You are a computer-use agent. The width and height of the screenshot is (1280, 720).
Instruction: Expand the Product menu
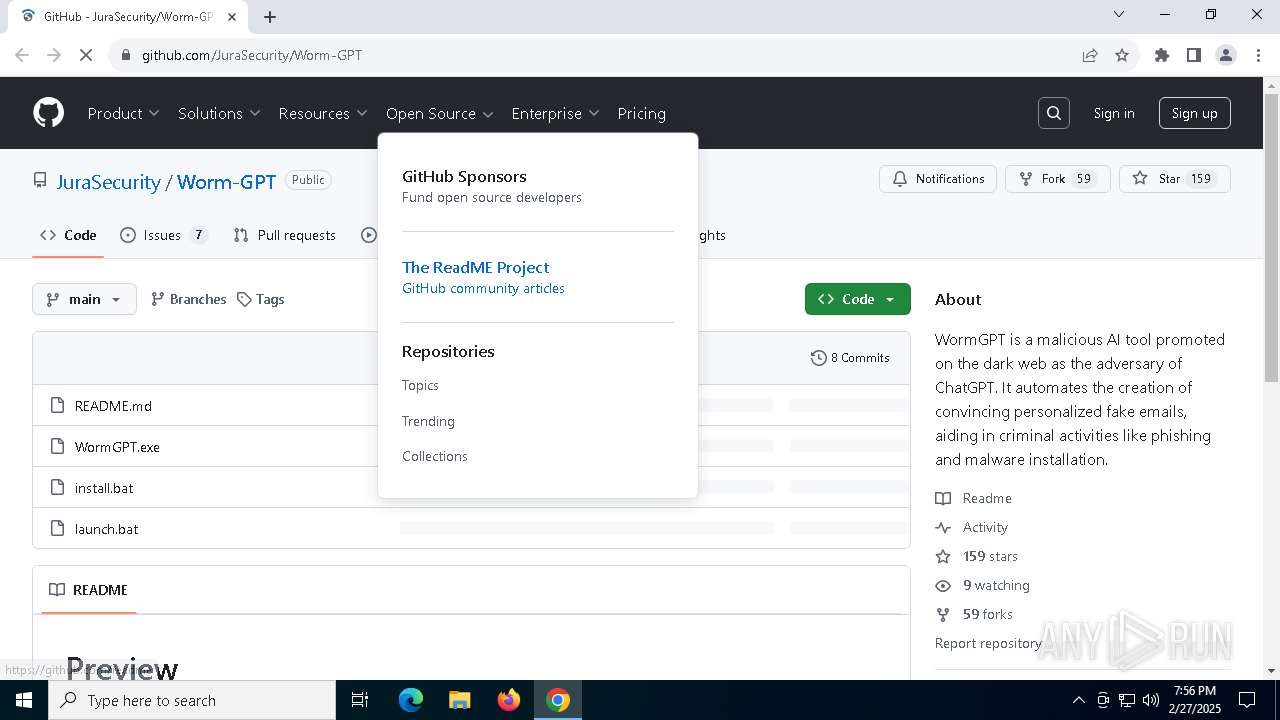(x=123, y=114)
